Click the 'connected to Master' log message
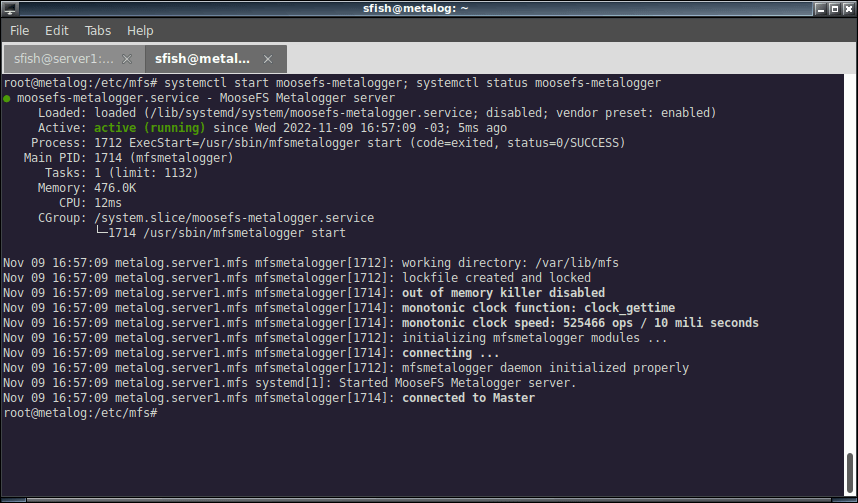 [468, 398]
